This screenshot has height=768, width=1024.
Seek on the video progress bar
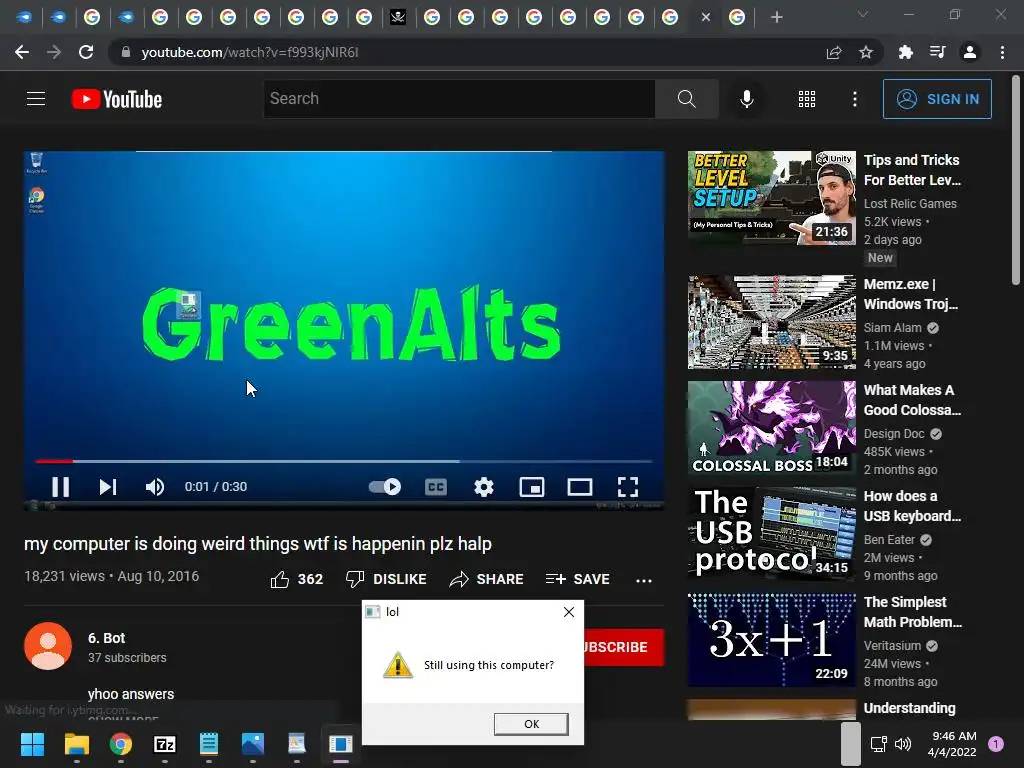click(344, 461)
